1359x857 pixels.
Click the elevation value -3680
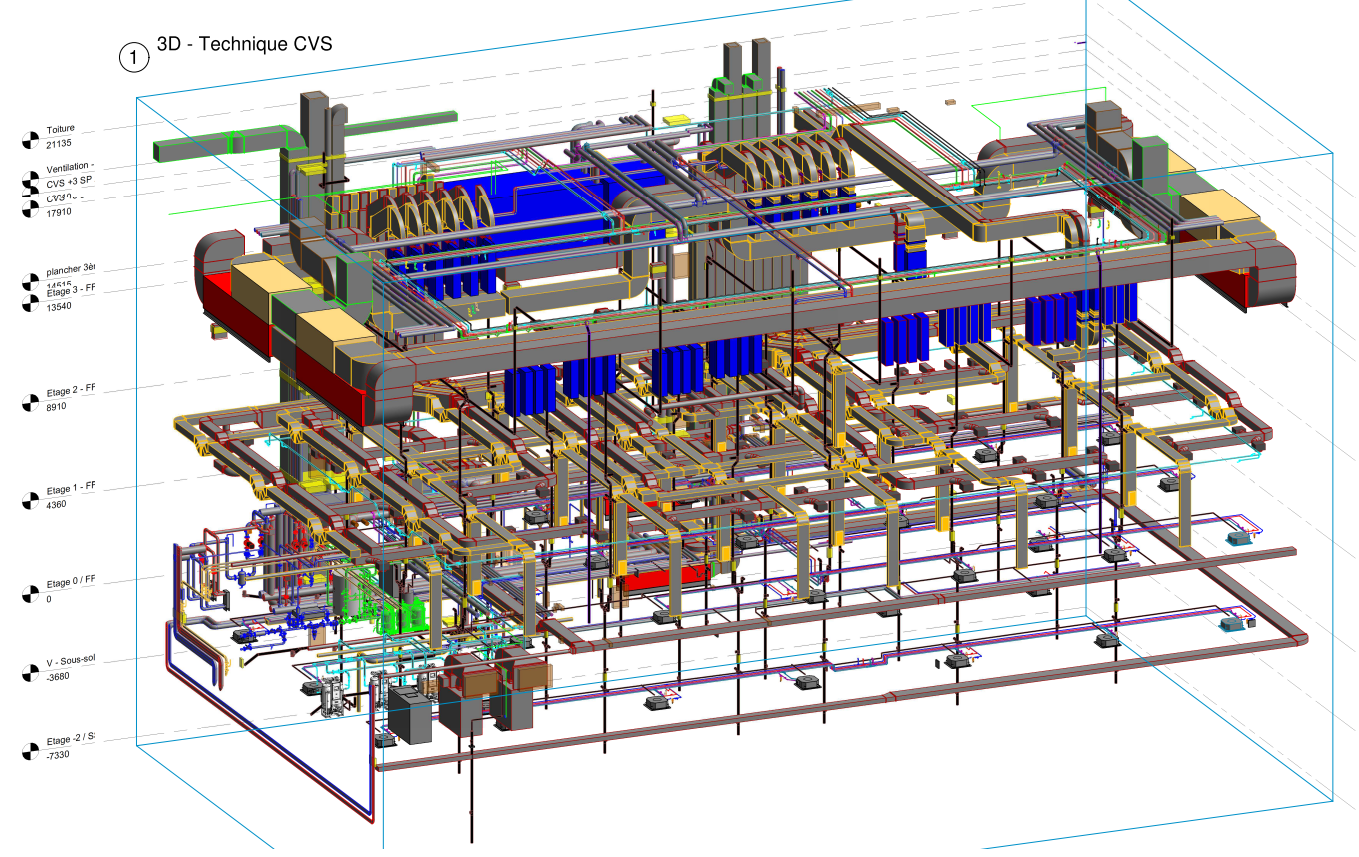coord(59,677)
